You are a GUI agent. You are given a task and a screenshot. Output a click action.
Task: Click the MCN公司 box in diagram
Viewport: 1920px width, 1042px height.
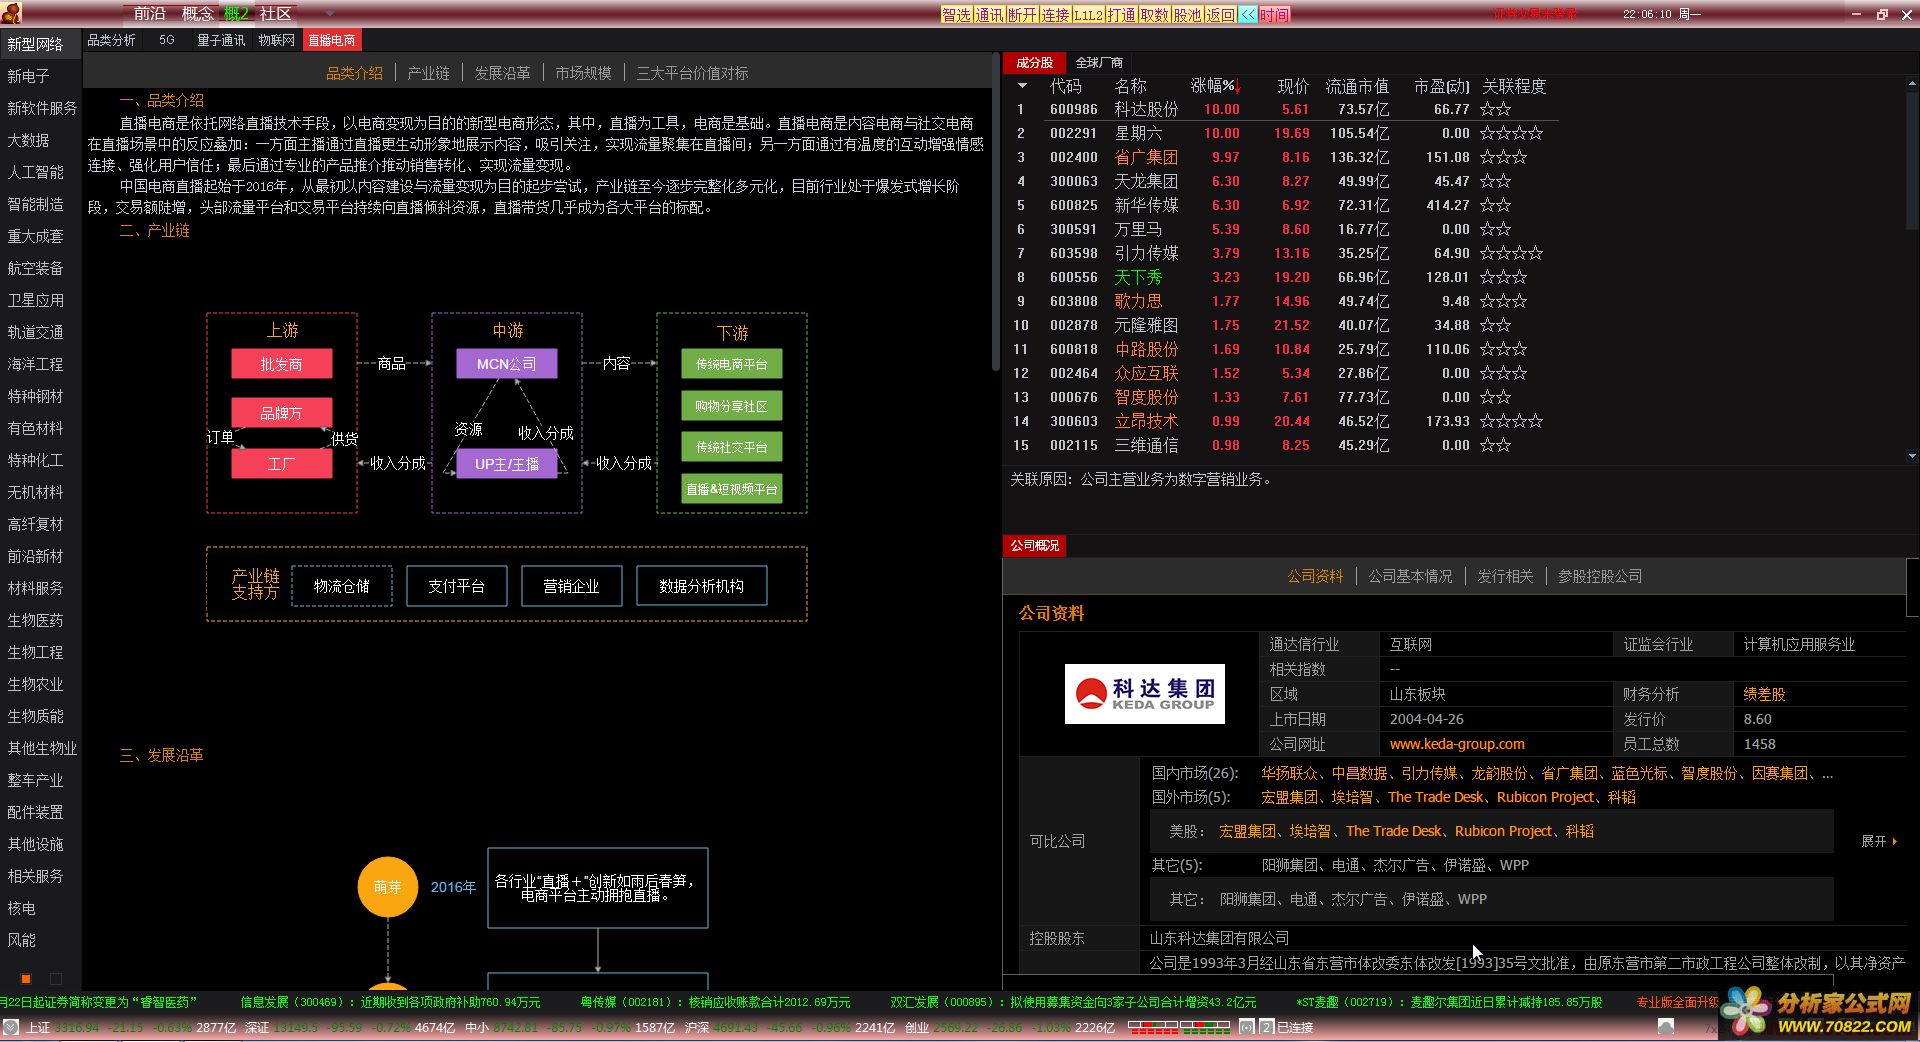[x=506, y=364]
